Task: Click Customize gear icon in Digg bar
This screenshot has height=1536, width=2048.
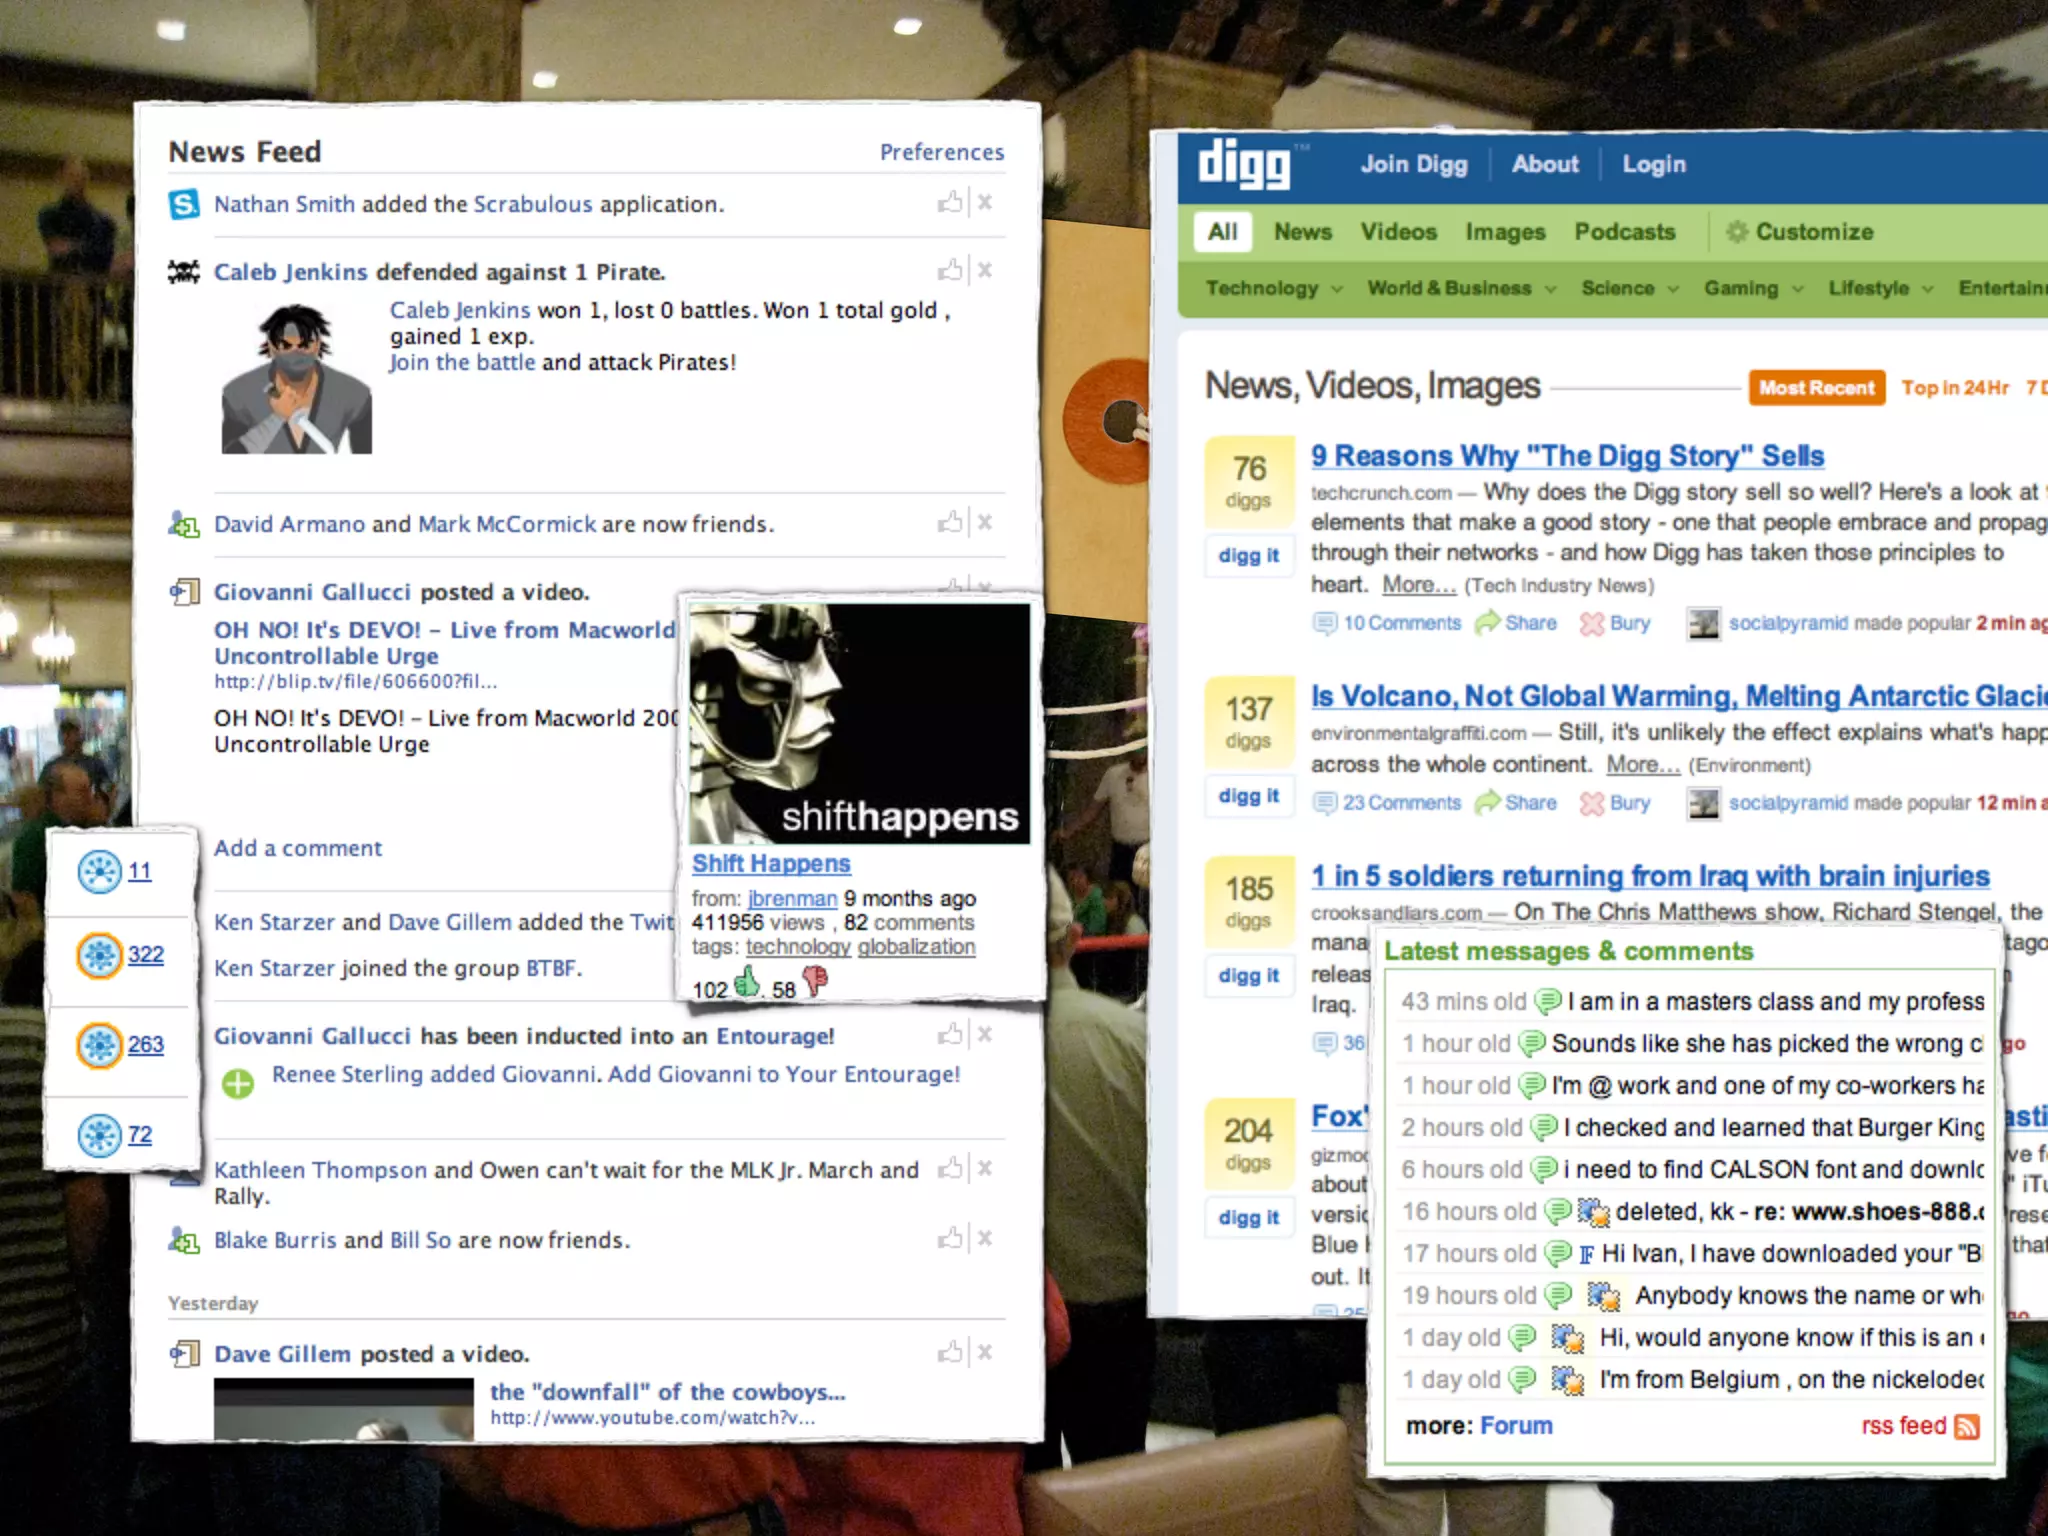Action: tap(1737, 232)
